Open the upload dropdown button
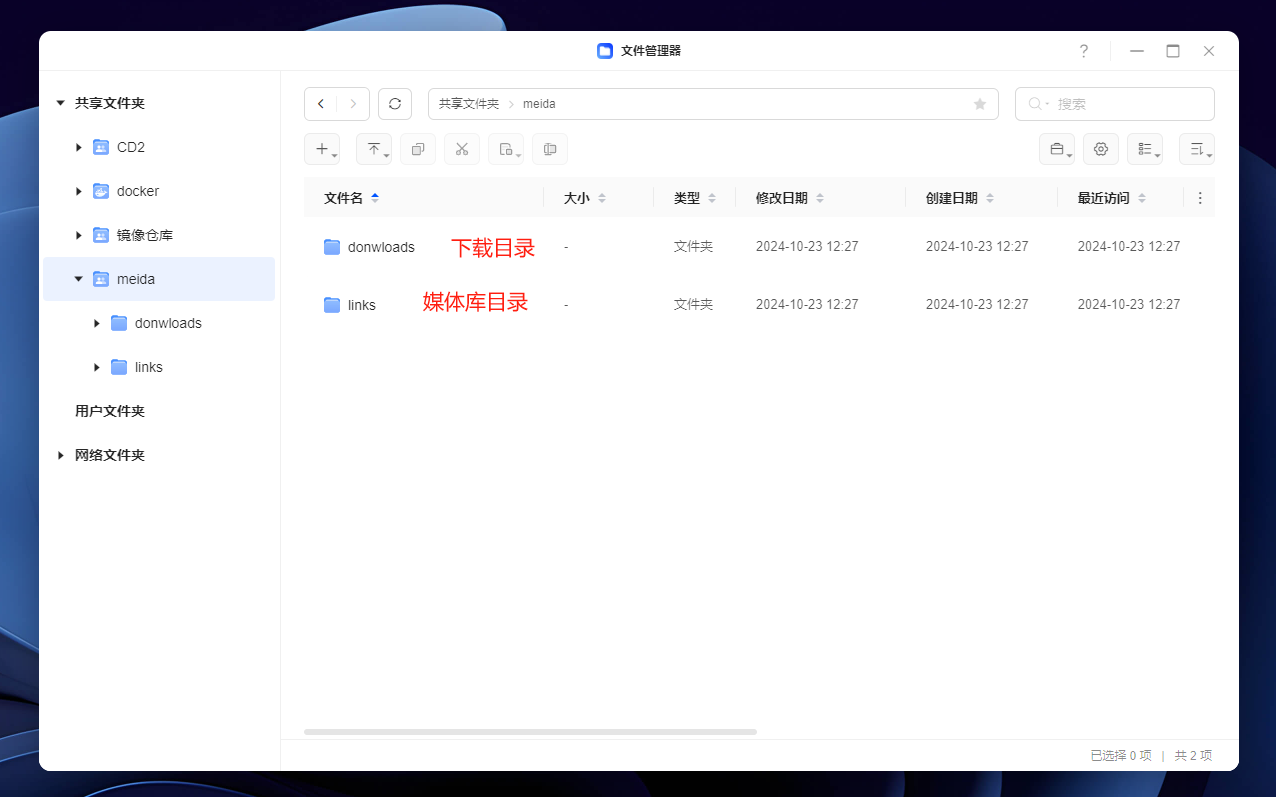This screenshot has height=797, width=1276. coord(374,149)
